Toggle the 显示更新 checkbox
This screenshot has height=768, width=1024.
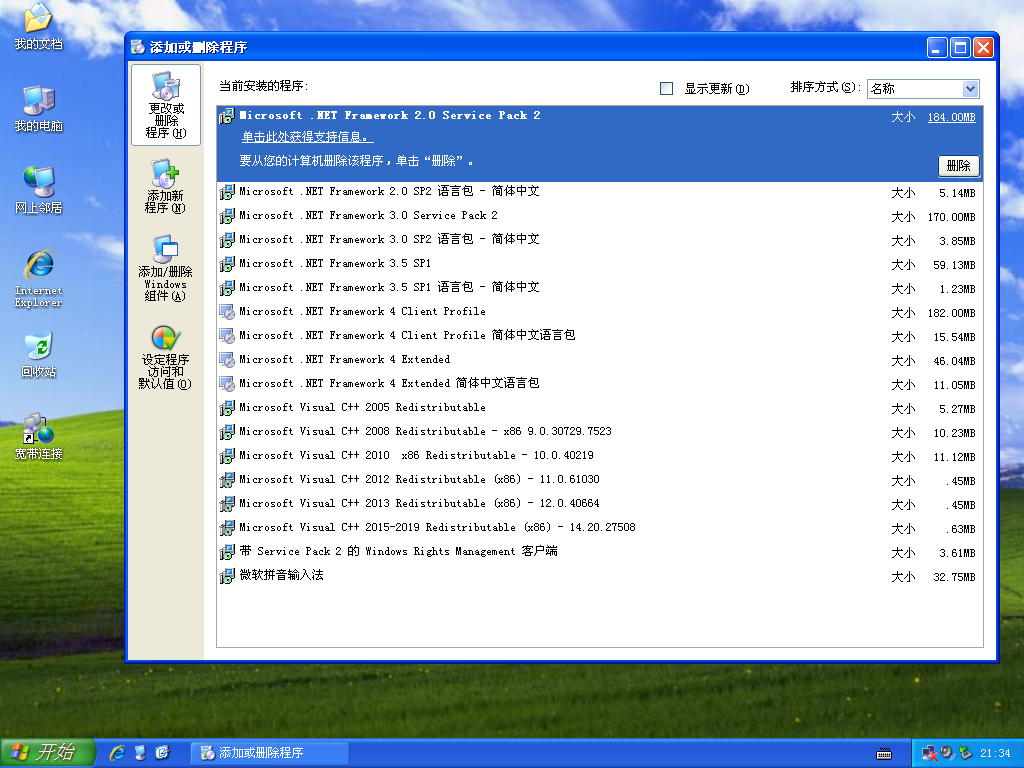click(666, 88)
